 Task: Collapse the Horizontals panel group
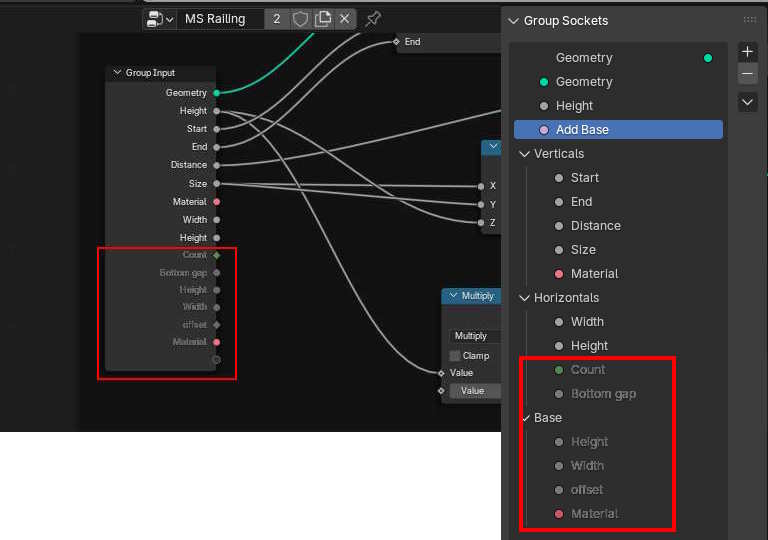(x=525, y=298)
